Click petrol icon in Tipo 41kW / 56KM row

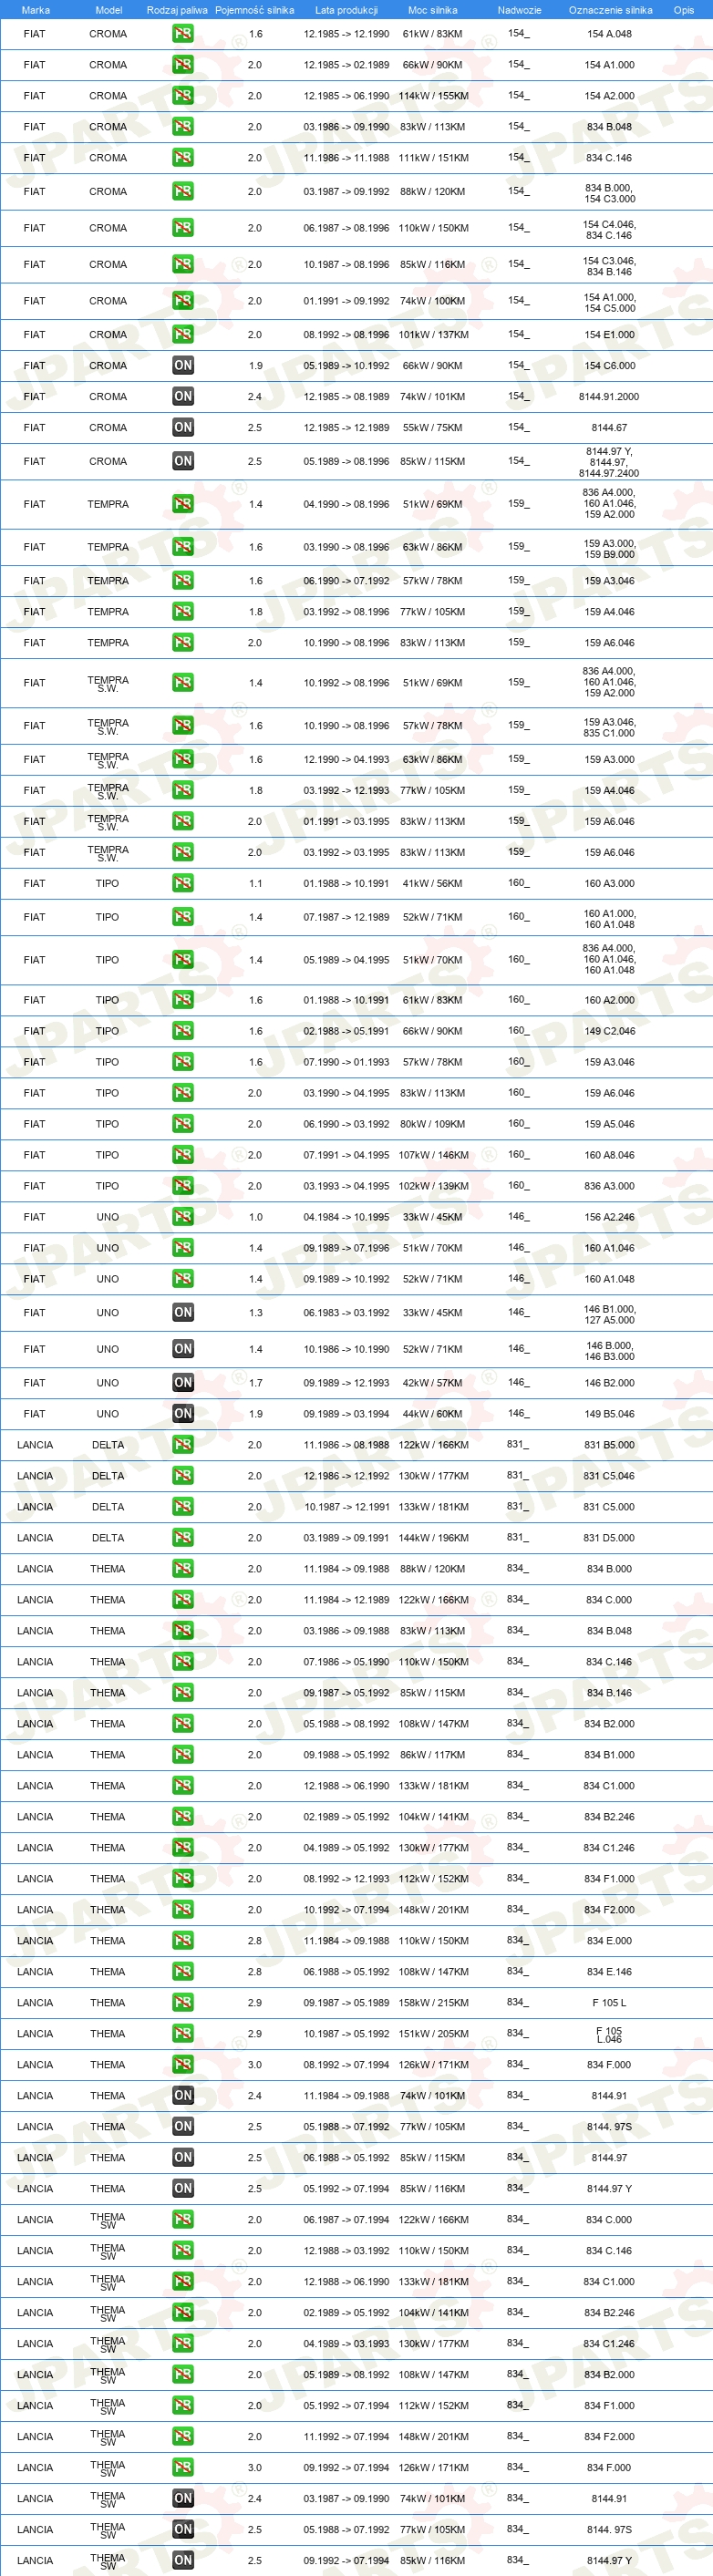coord(183,884)
